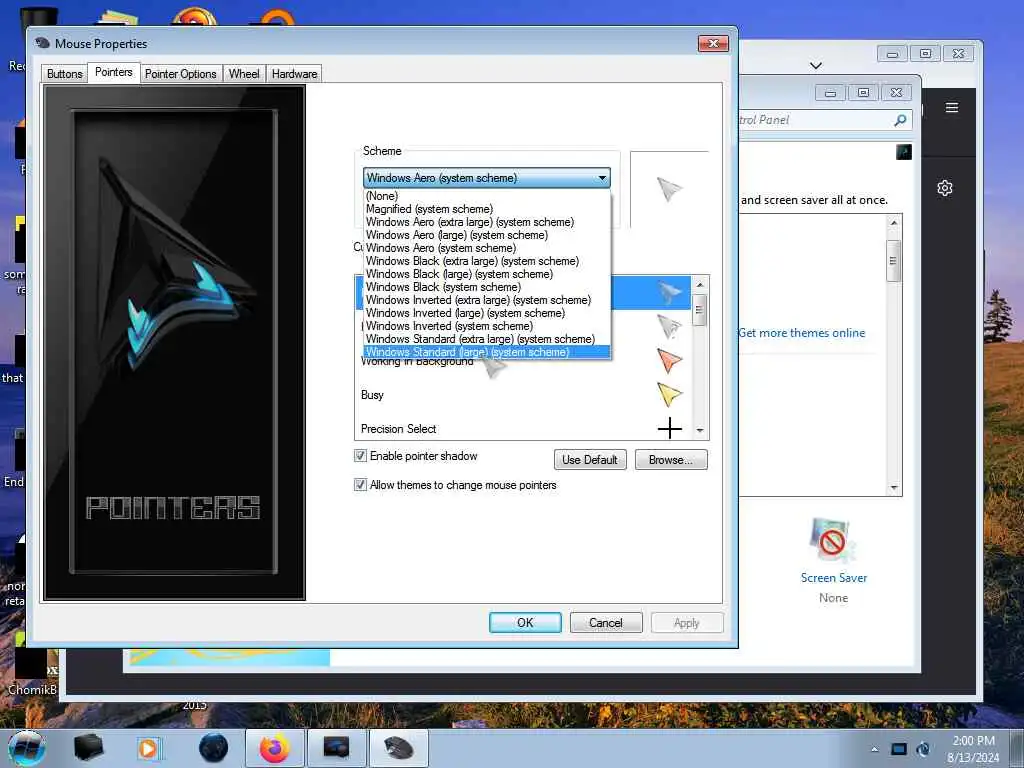Select Windows Inverted (system scheme)

tap(487, 326)
